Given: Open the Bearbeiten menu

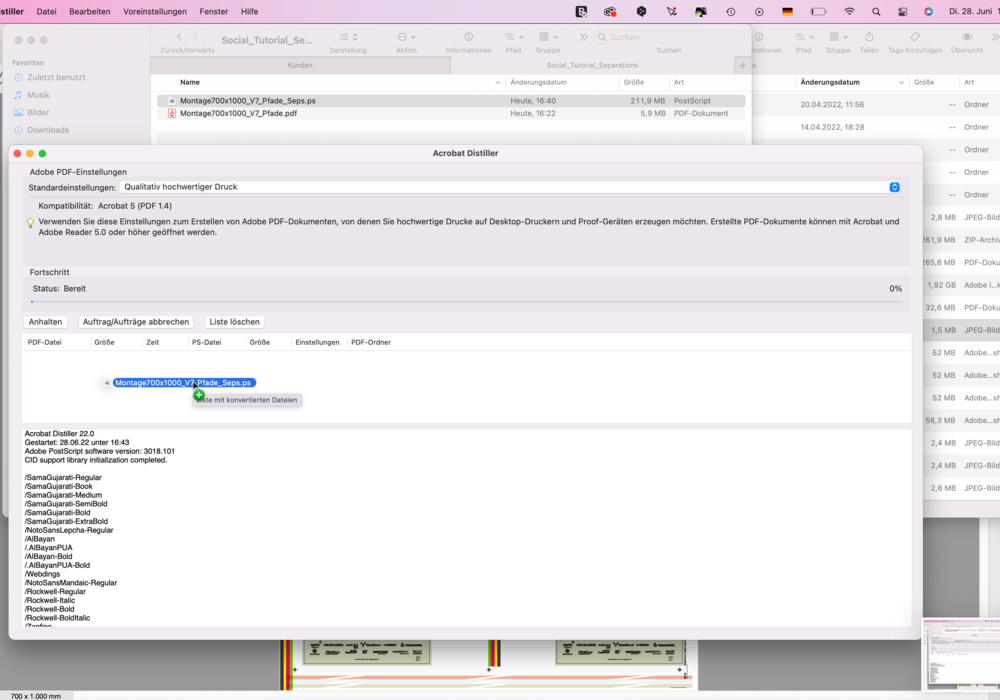Looking at the screenshot, I should point(90,11).
